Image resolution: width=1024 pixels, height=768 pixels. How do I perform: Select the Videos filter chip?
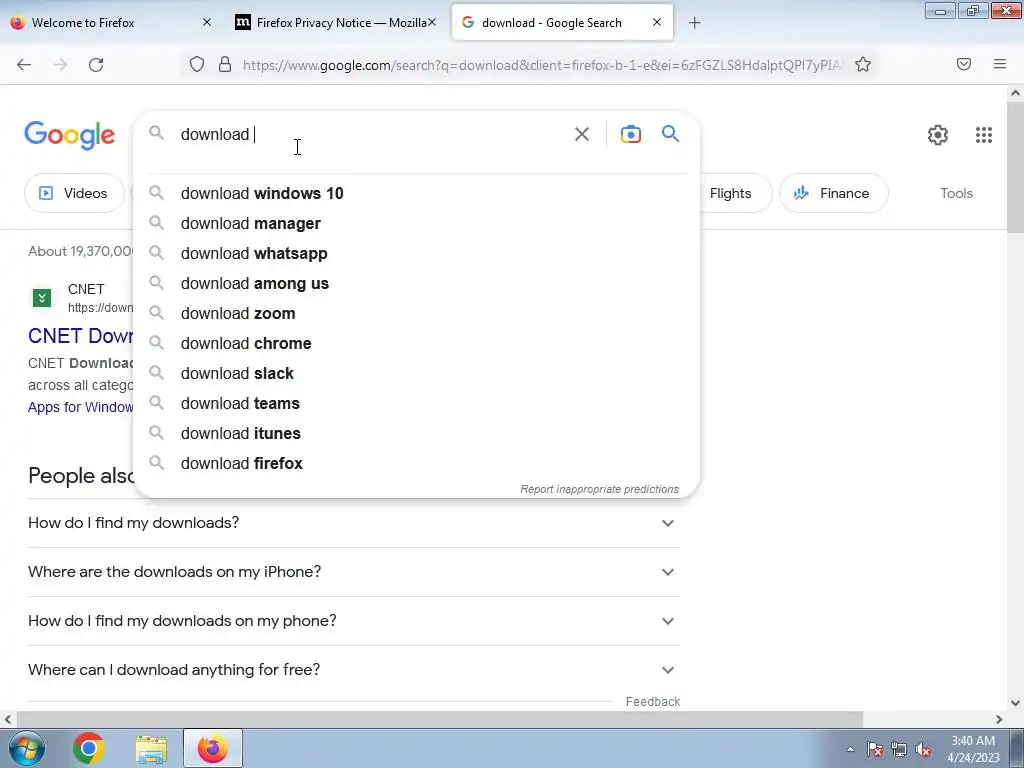point(74,193)
